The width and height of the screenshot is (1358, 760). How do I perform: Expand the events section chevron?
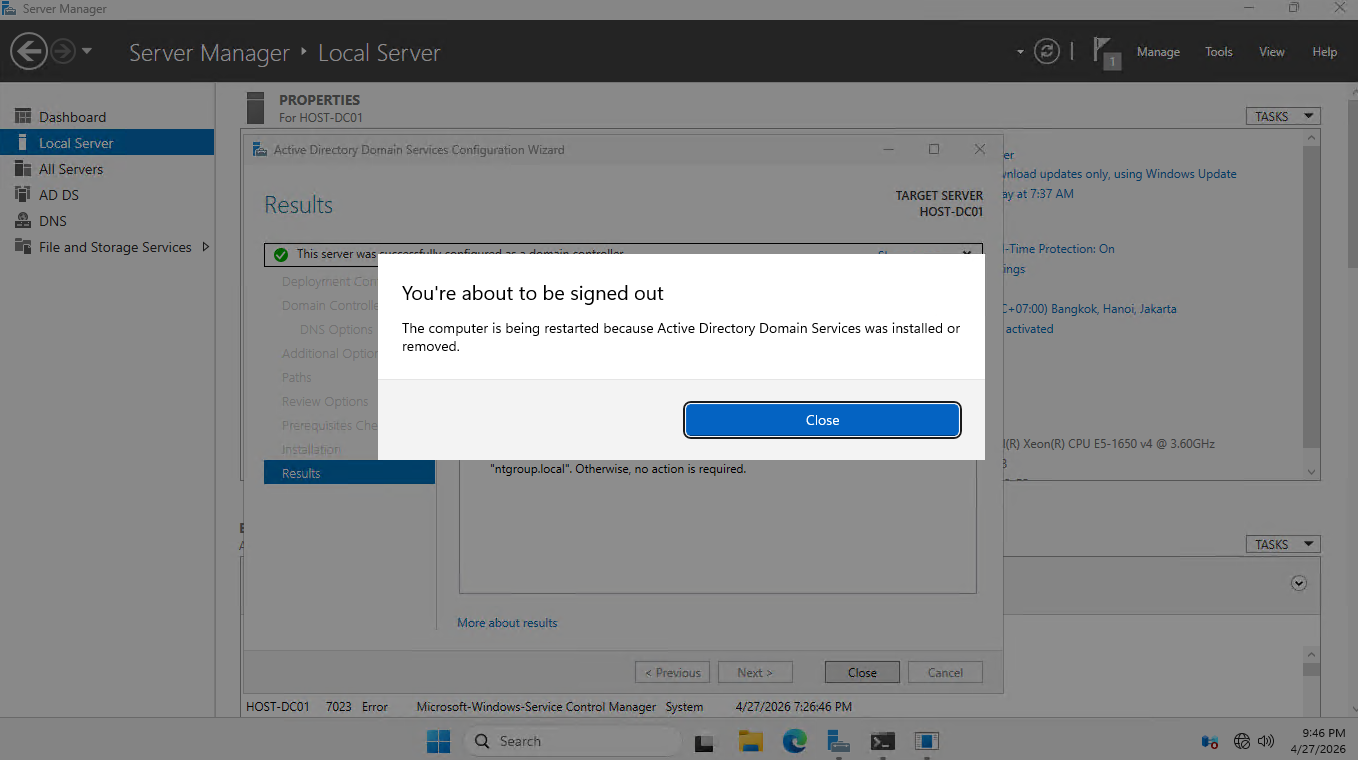click(1298, 583)
